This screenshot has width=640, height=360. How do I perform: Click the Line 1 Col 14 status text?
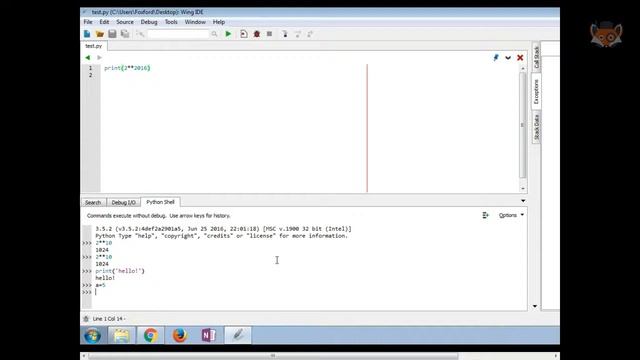(x=108, y=319)
